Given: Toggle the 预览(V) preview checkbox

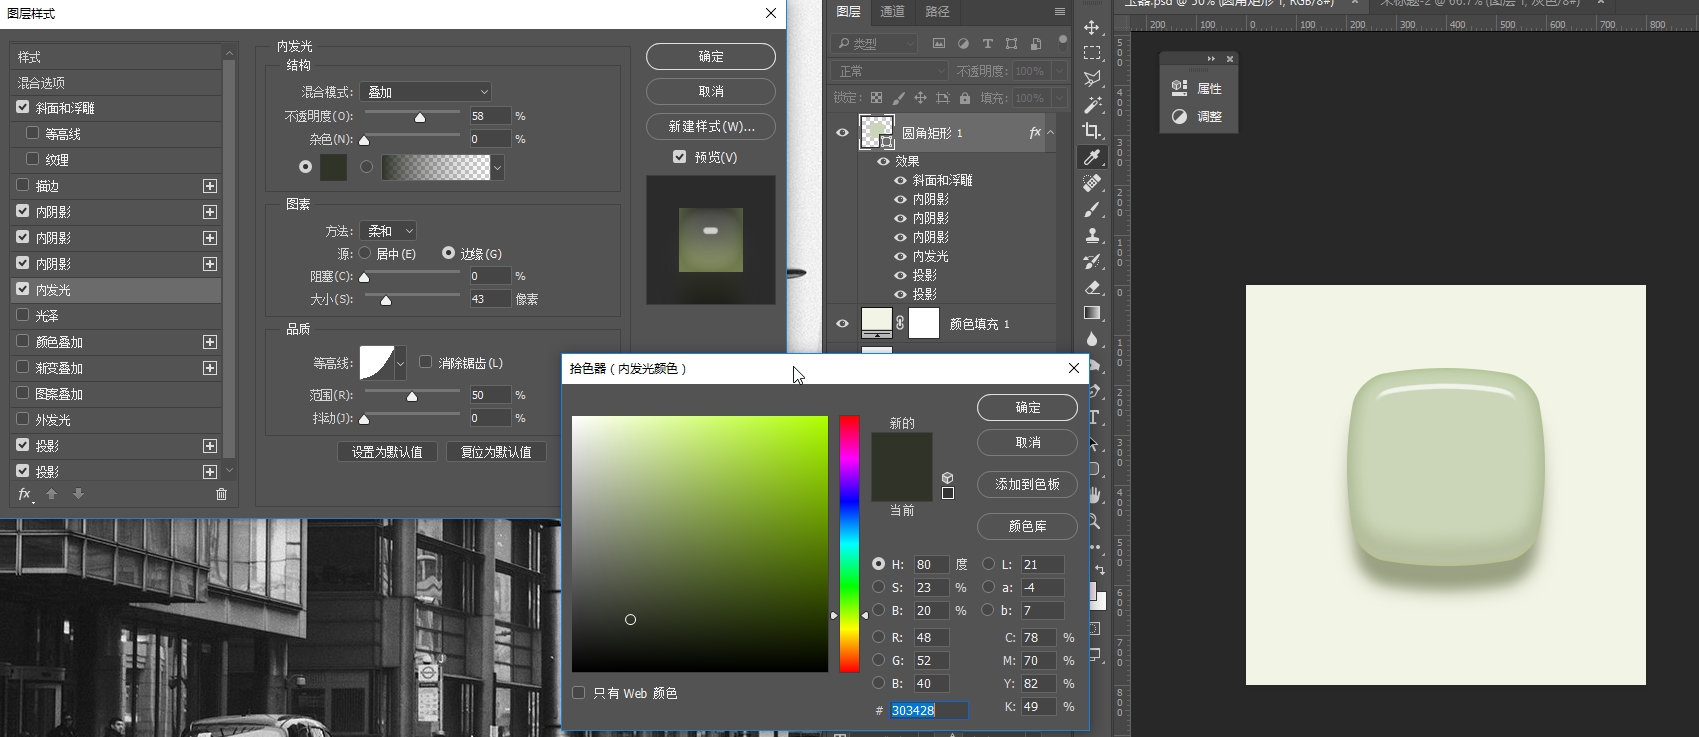Looking at the screenshot, I should (x=680, y=157).
